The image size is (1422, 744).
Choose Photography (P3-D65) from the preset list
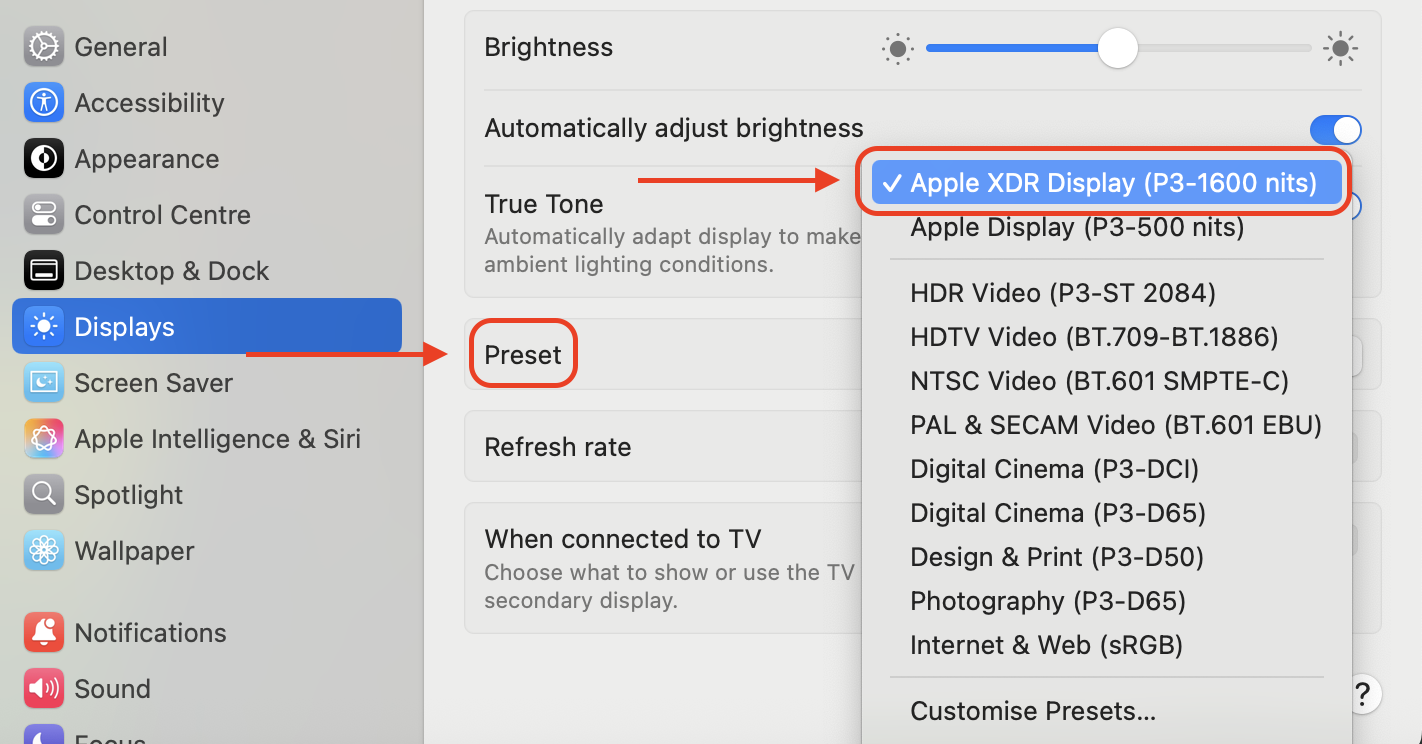tap(1047, 600)
